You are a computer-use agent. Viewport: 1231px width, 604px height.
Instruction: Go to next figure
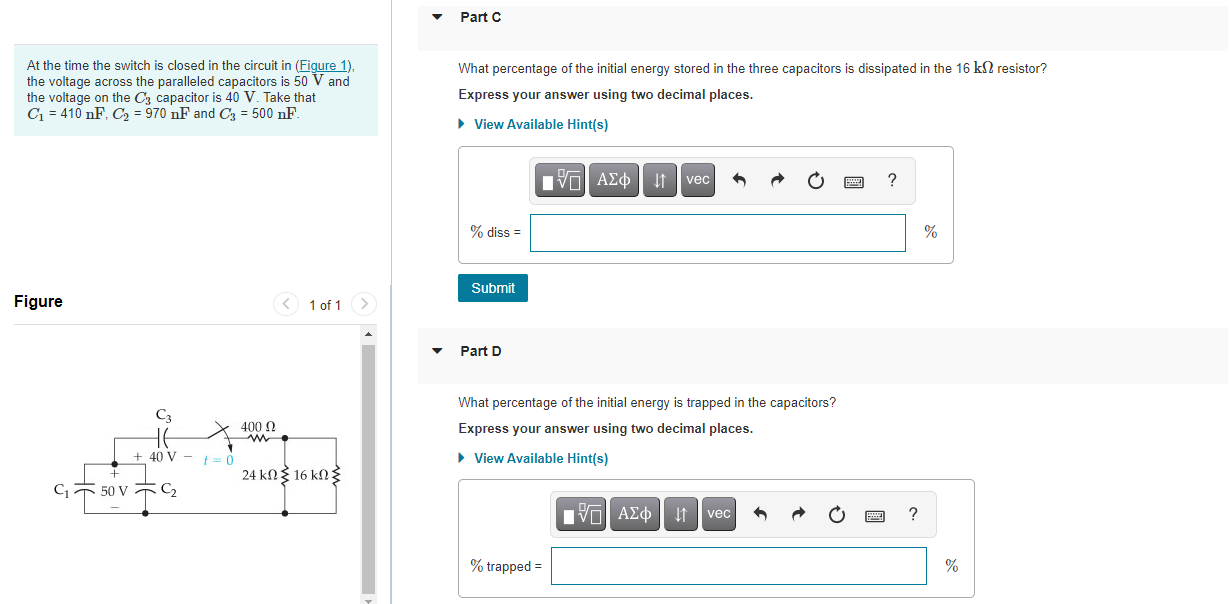click(x=364, y=303)
